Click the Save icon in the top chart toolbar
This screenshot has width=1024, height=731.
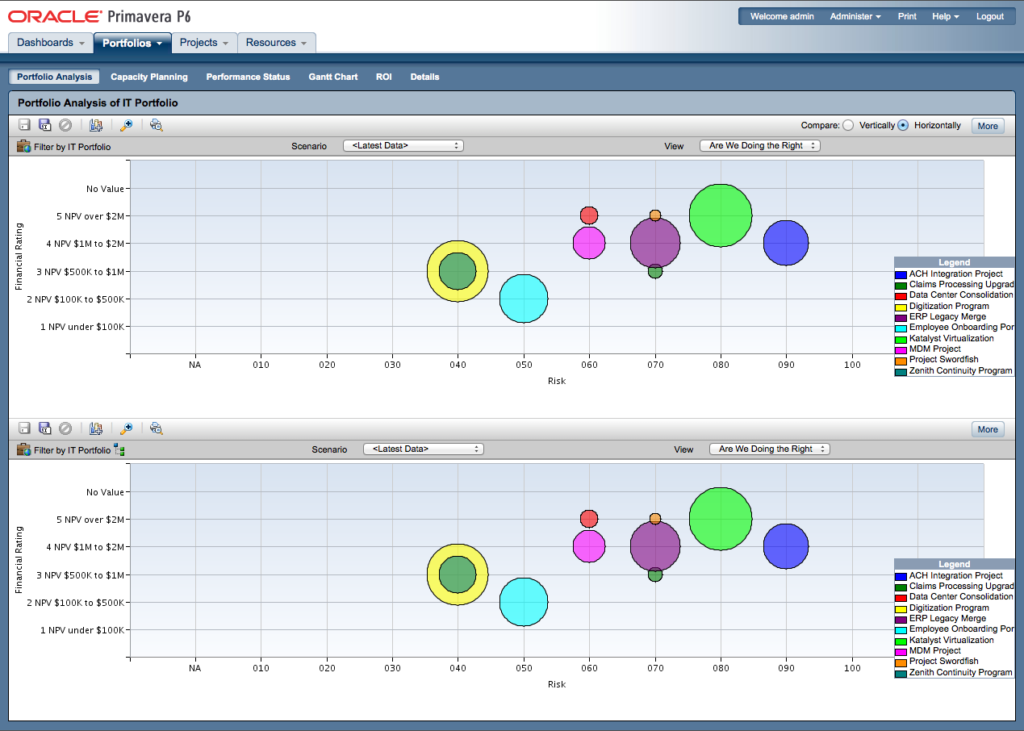[24, 125]
